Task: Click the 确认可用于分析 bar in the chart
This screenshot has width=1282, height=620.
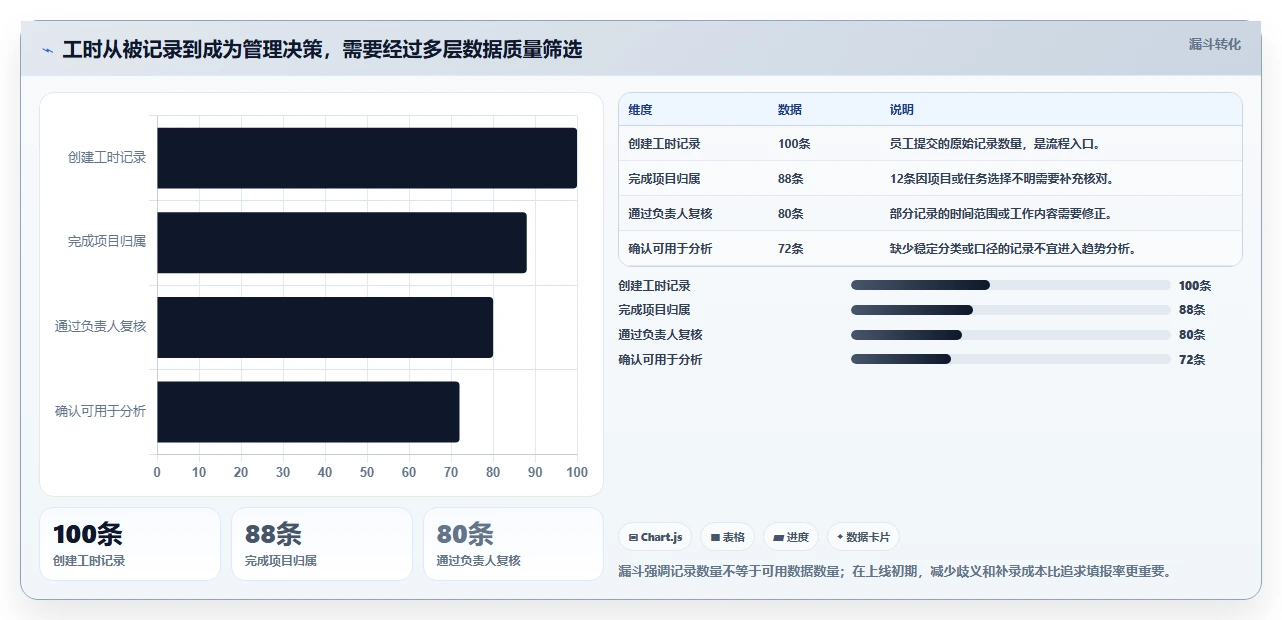Action: pyautogui.click(x=308, y=411)
